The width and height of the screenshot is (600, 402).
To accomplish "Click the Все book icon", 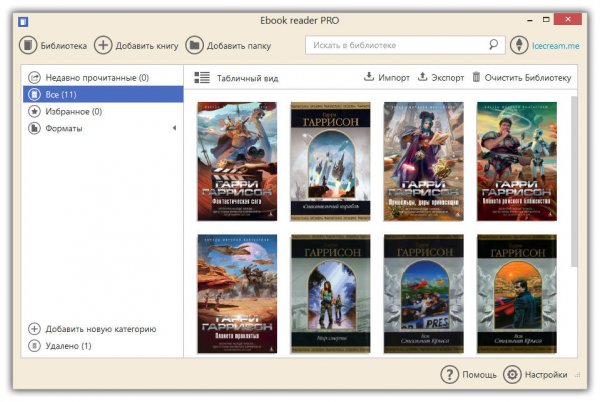I will click(34, 94).
